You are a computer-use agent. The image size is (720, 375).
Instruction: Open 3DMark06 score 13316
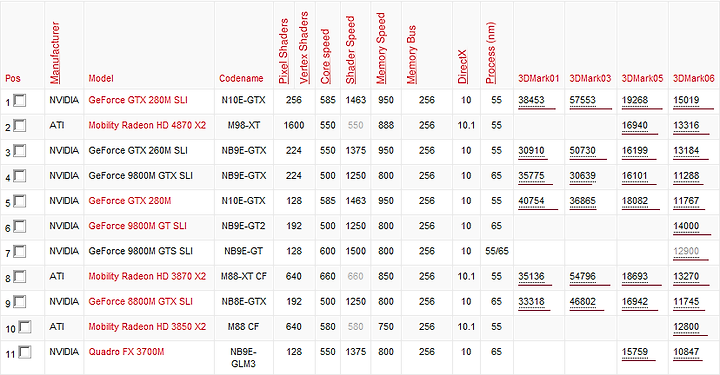(686, 125)
